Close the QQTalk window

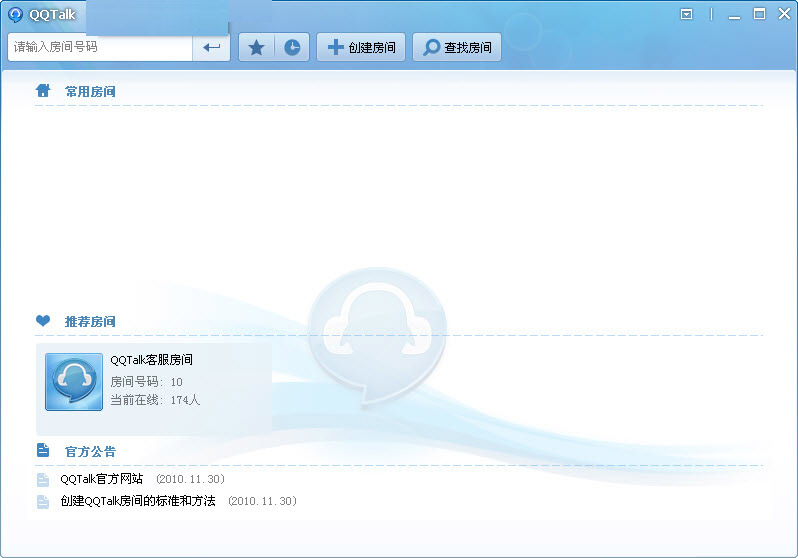pyautogui.click(x=782, y=14)
